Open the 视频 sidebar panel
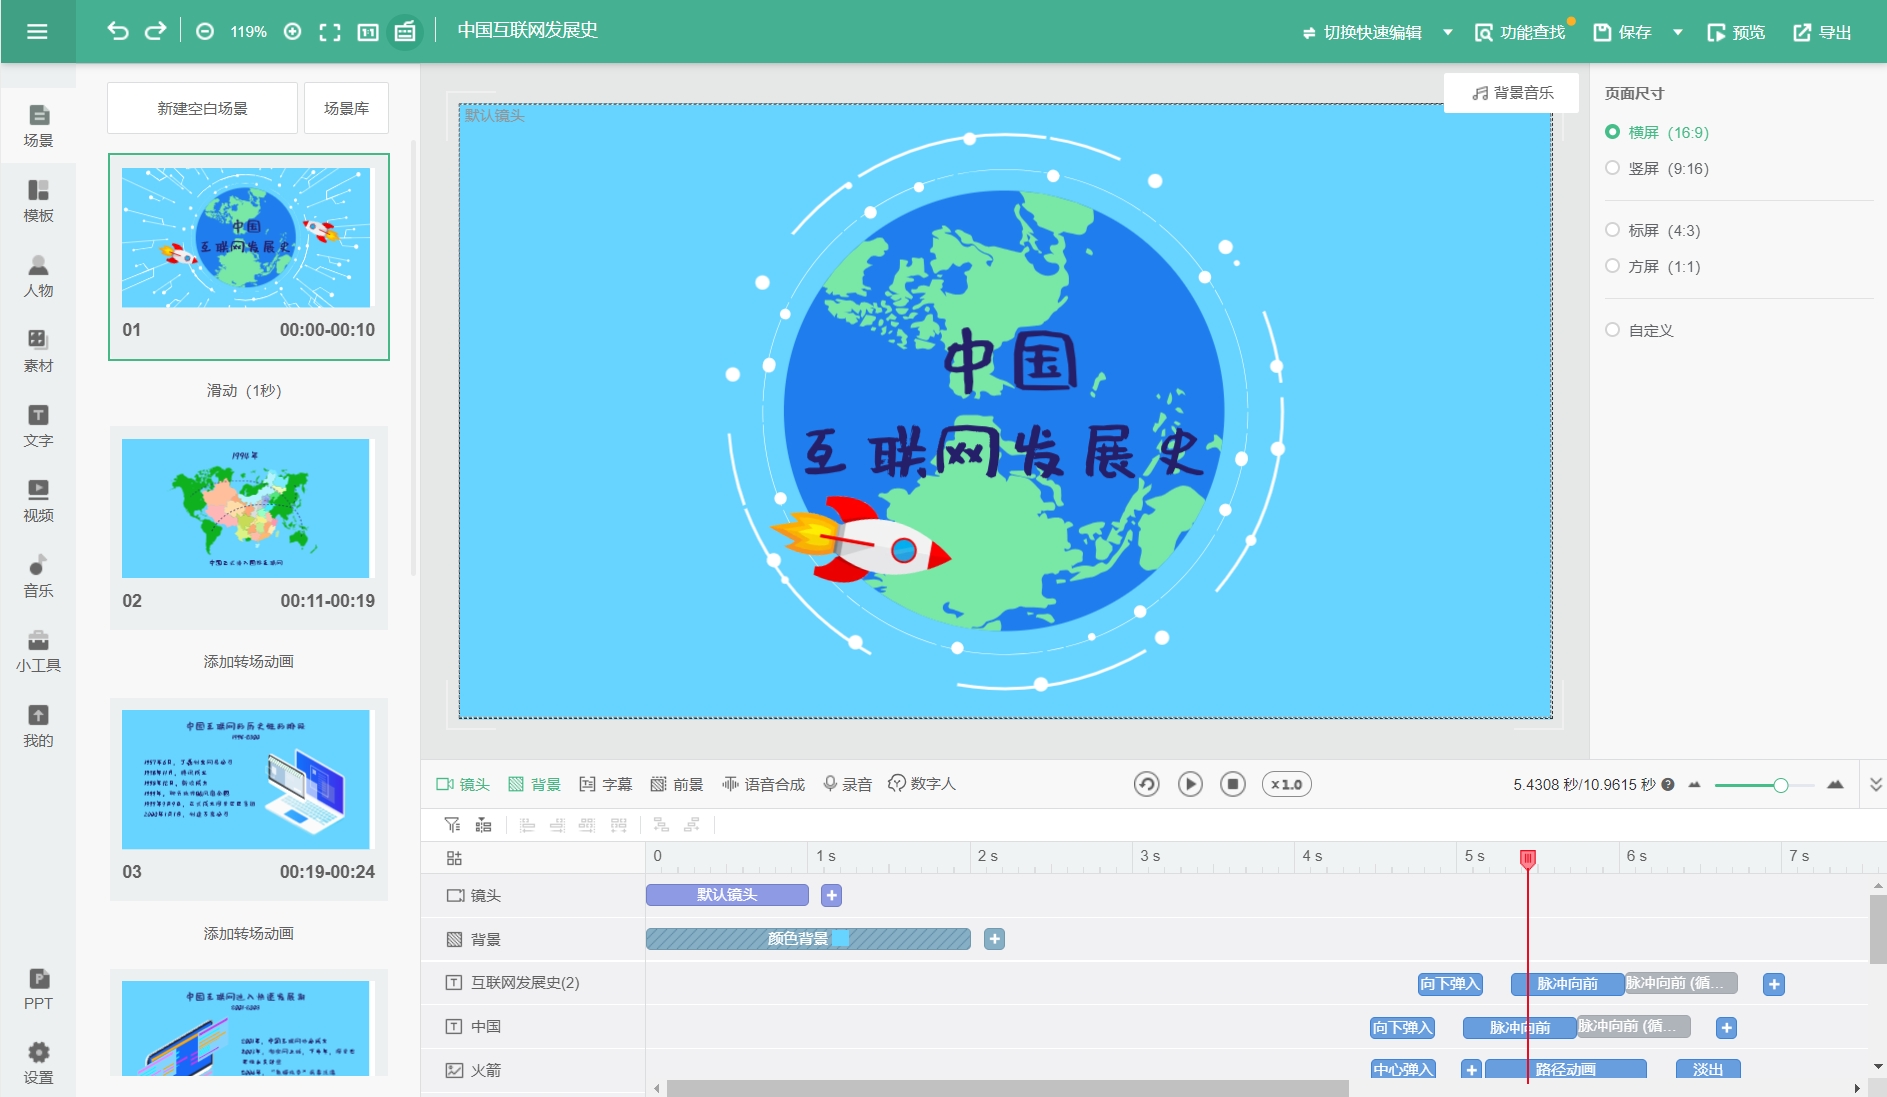The width and height of the screenshot is (1887, 1097). [38, 501]
